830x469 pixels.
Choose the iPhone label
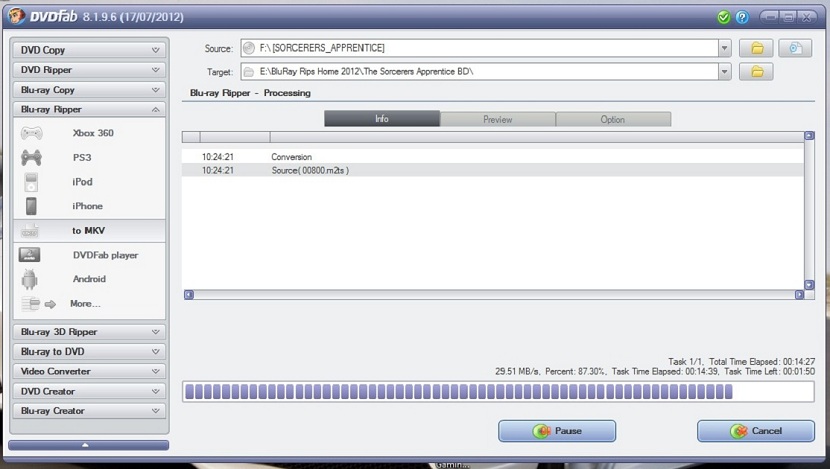[87, 206]
